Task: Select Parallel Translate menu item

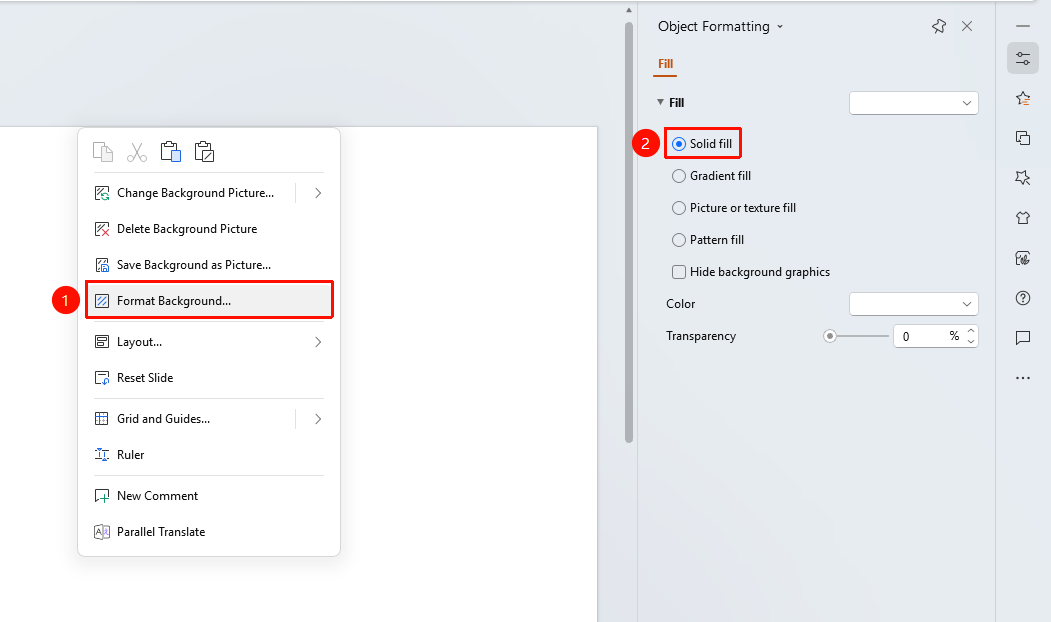Action: (209, 532)
